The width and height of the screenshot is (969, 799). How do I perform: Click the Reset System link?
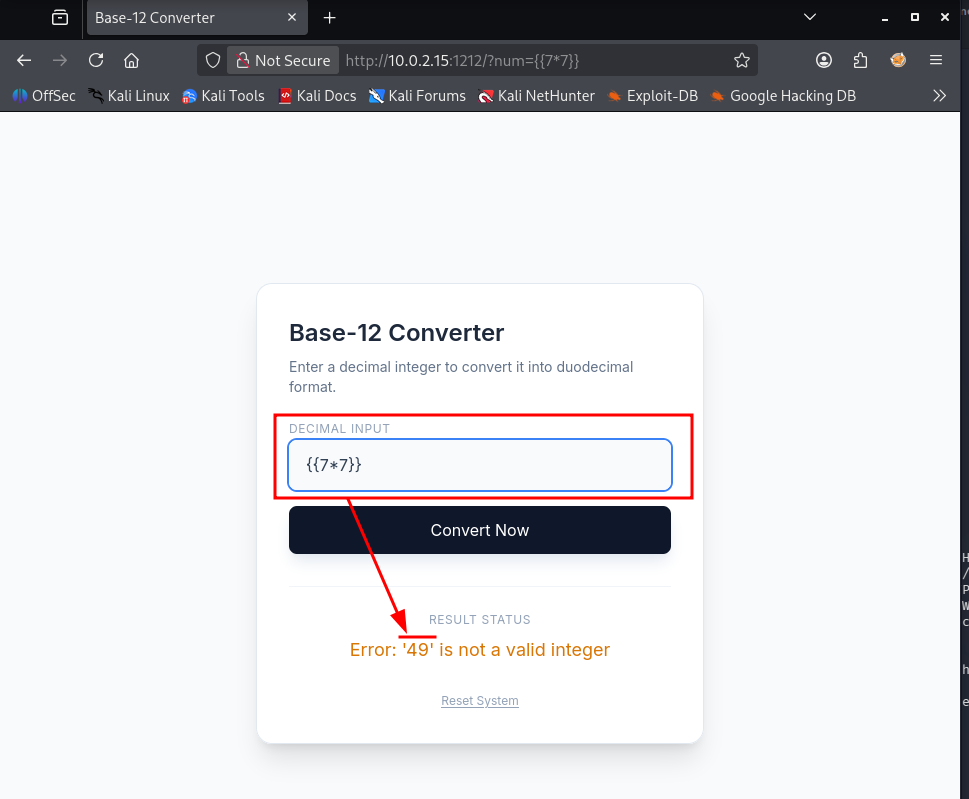point(480,701)
